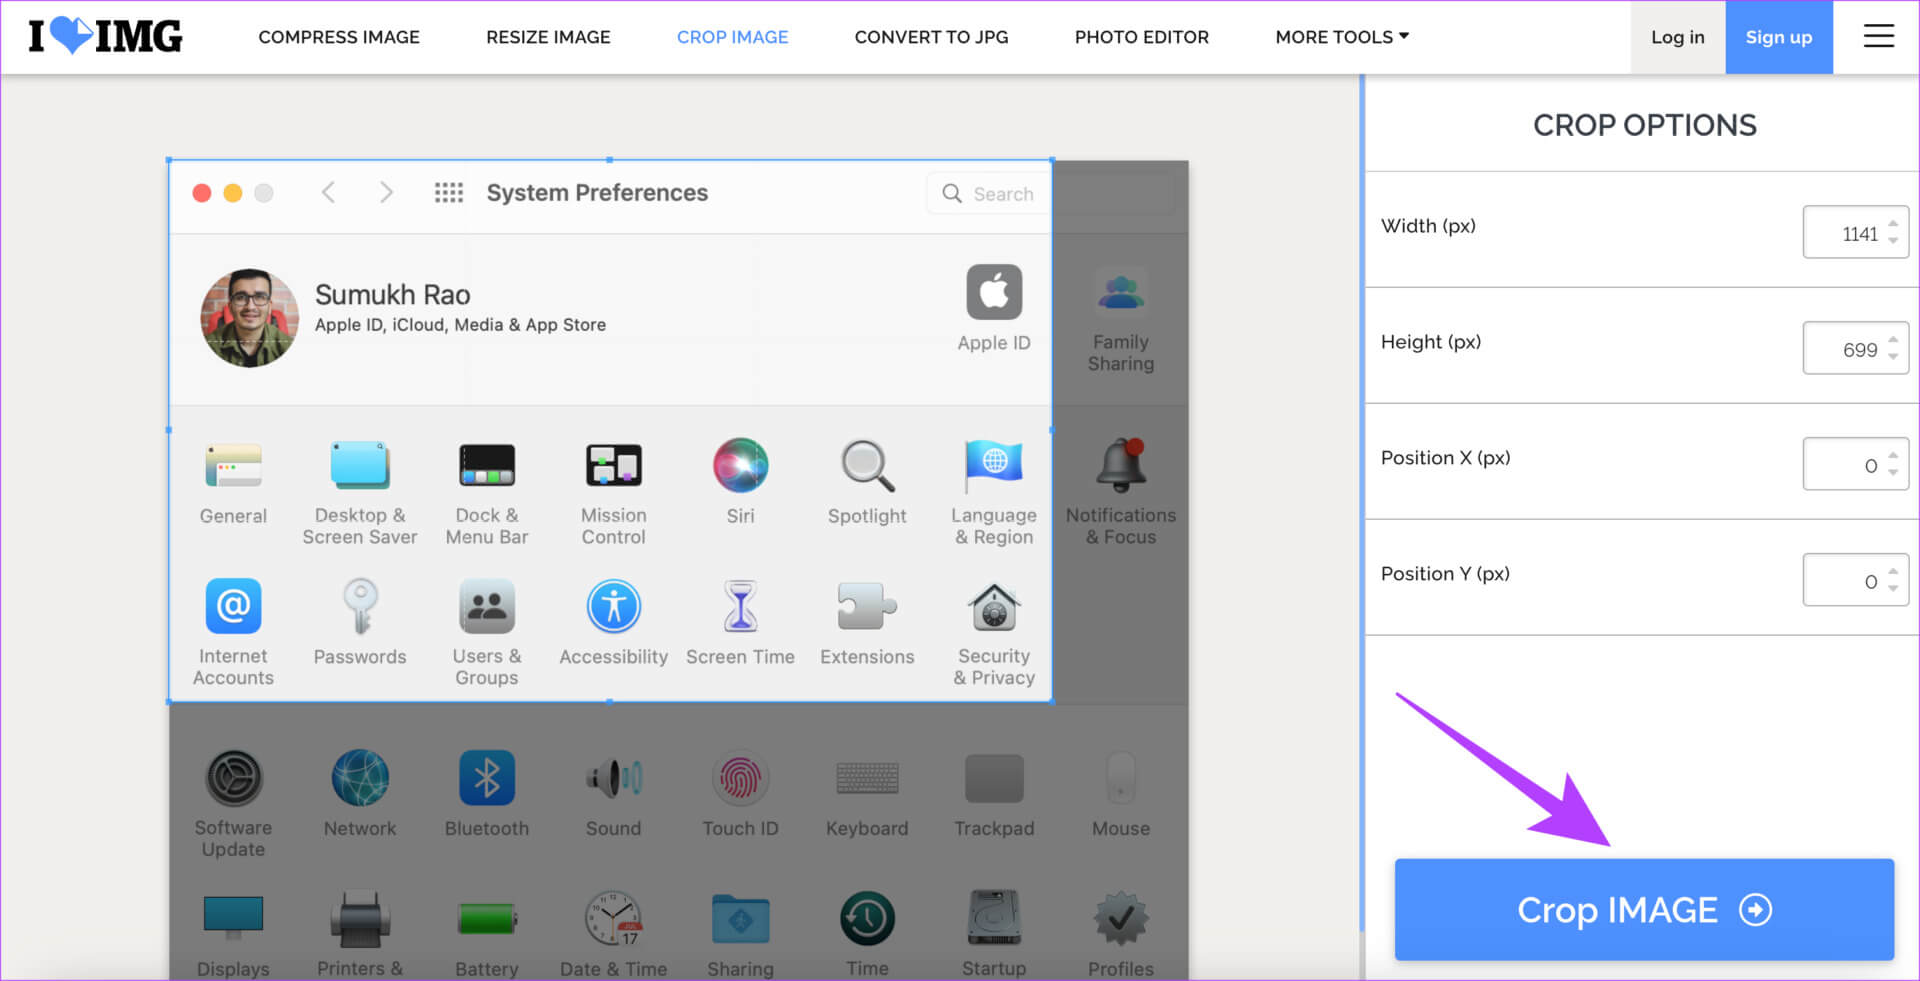Open the Time Machine icon
This screenshot has height=981, width=1920.
pyautogui.click(x=867, y=918)
